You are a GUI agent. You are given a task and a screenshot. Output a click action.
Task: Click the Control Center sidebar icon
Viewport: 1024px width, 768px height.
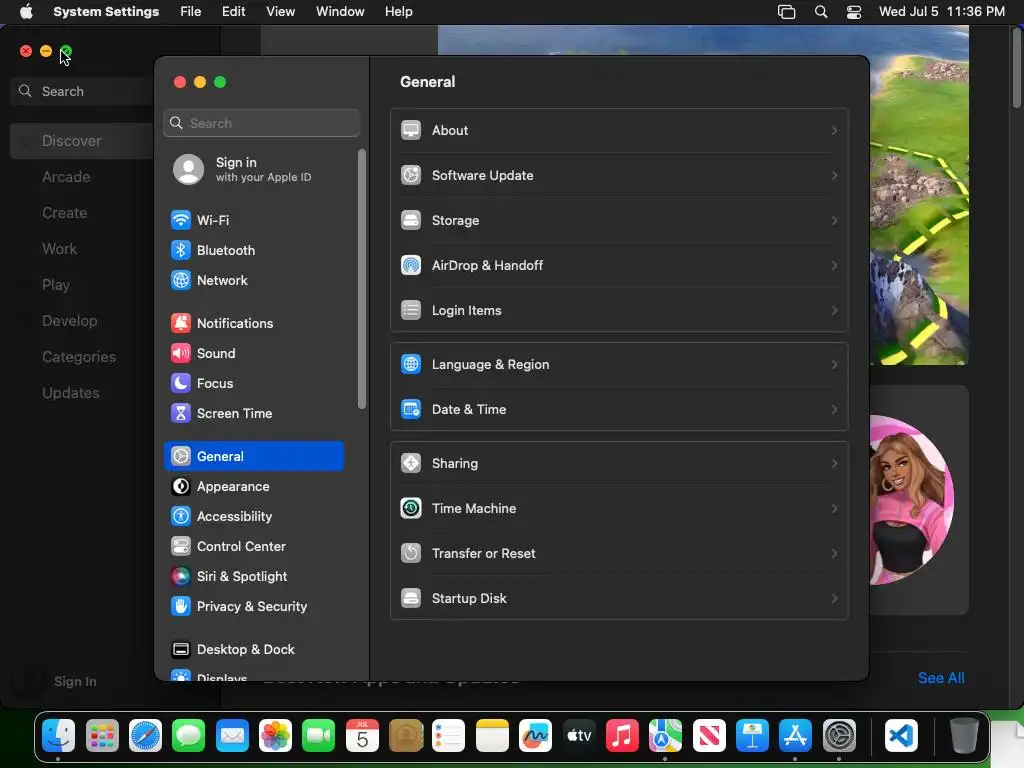(x=181, y=547)
